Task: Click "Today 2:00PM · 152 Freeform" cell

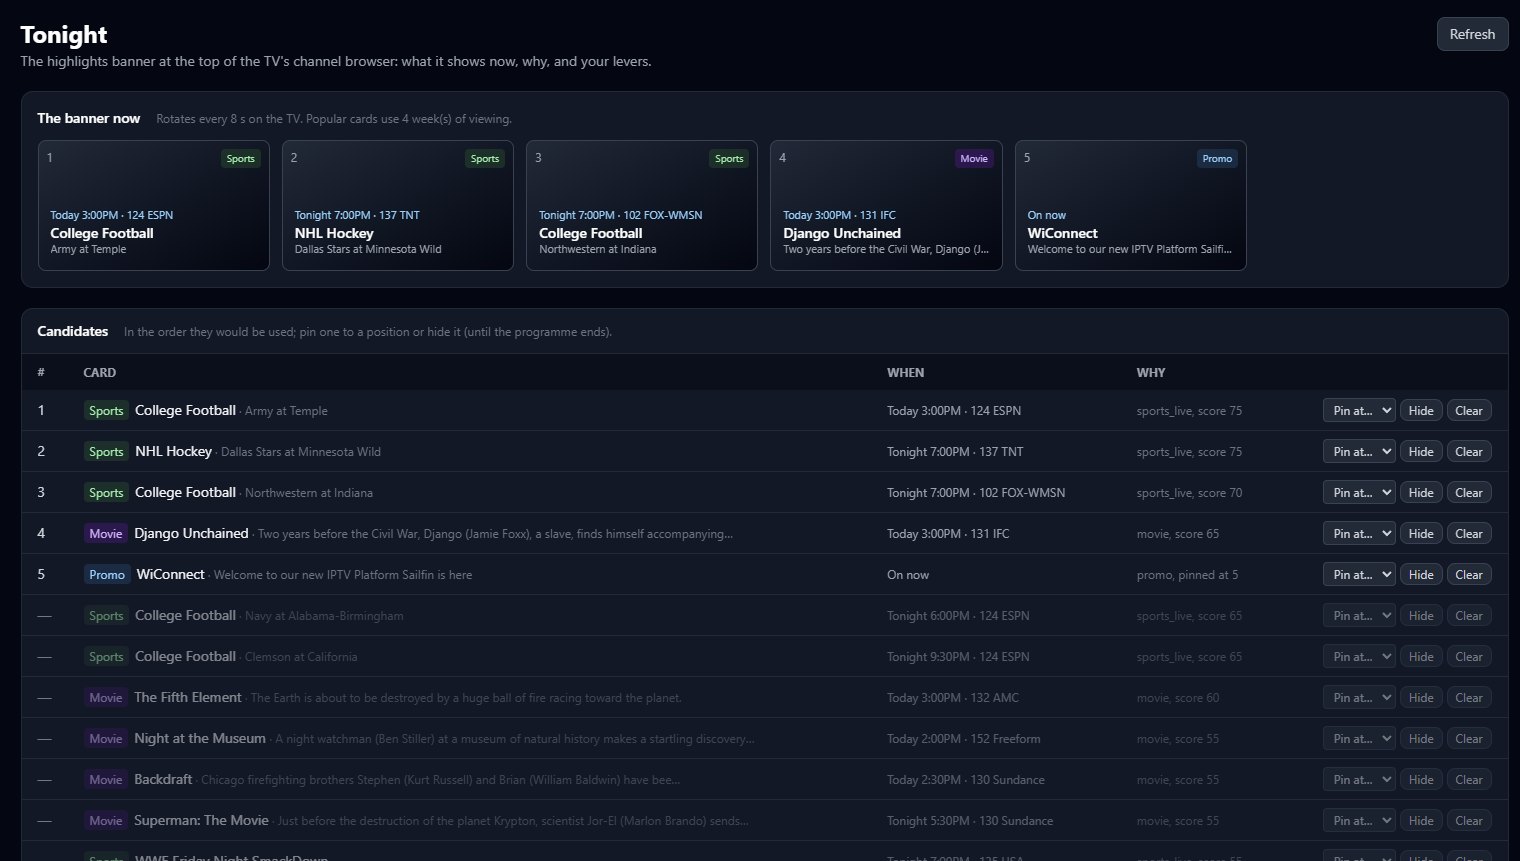Action: pos(963,739)
